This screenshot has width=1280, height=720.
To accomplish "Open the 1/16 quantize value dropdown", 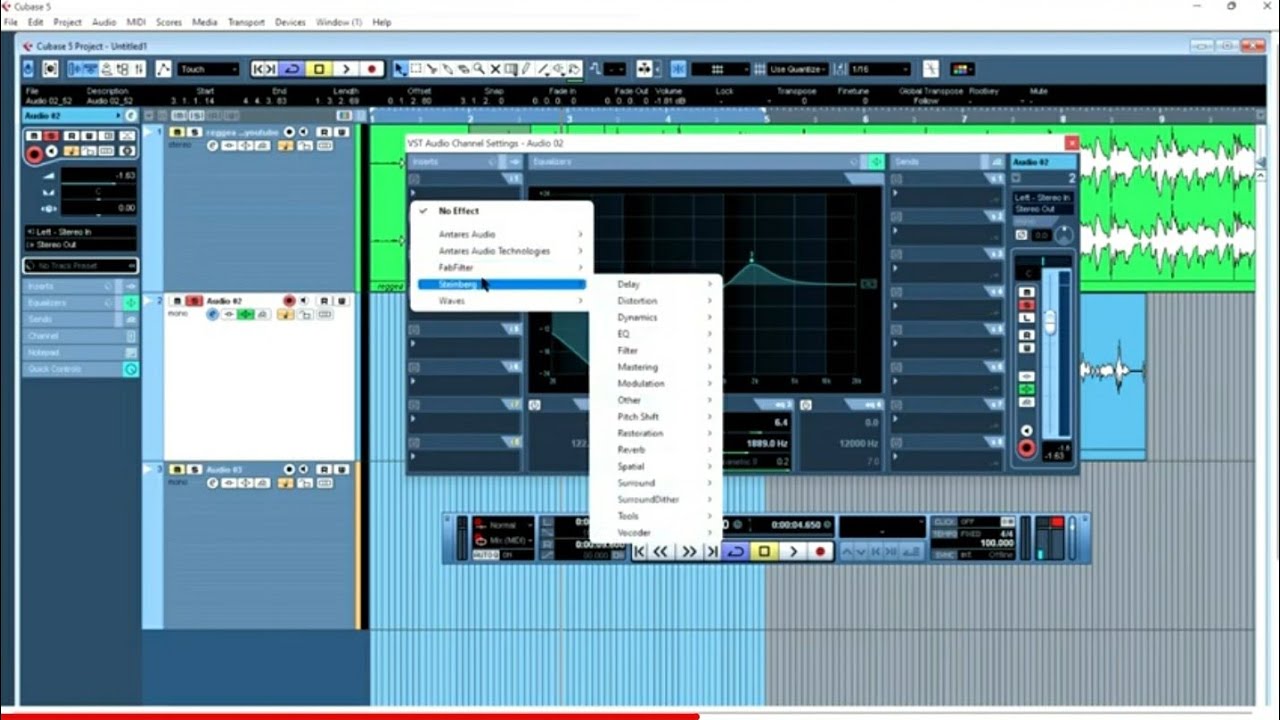I will click(x=880, y=69).
